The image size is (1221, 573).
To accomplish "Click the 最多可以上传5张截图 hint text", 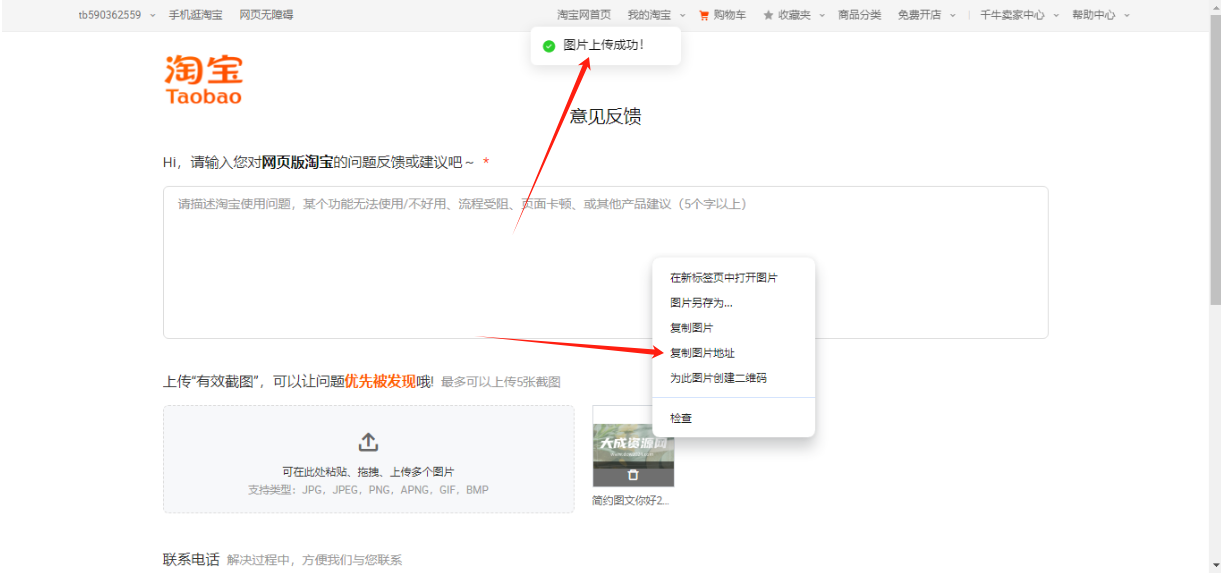I will pyautogui.click(x=501, y=382).
